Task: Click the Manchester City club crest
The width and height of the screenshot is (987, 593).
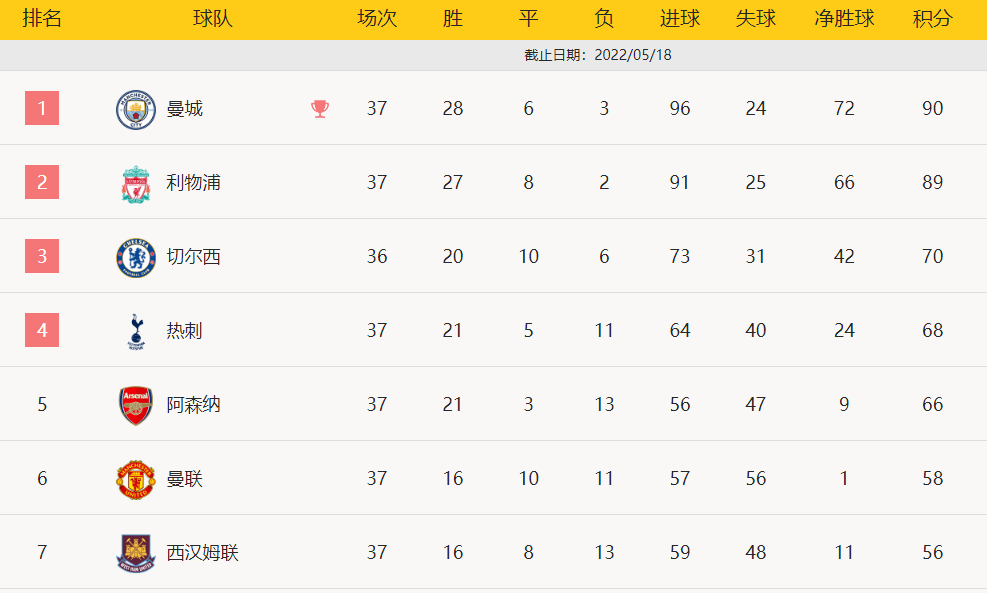Action: [136, 110]
